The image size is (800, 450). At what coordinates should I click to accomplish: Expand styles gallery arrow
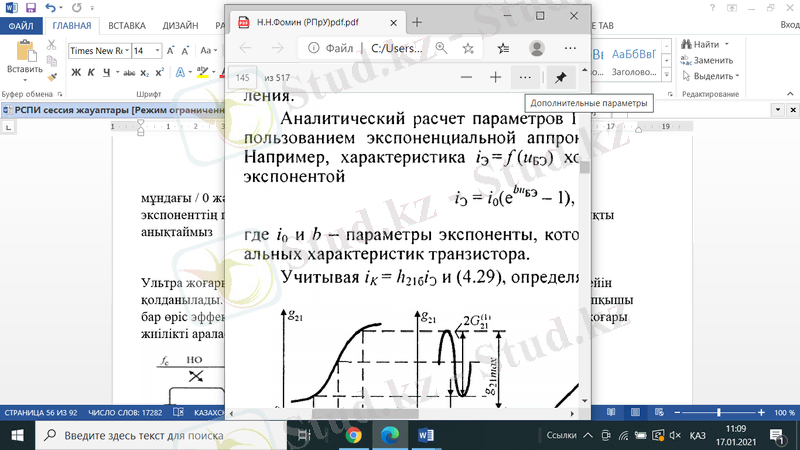666,74
